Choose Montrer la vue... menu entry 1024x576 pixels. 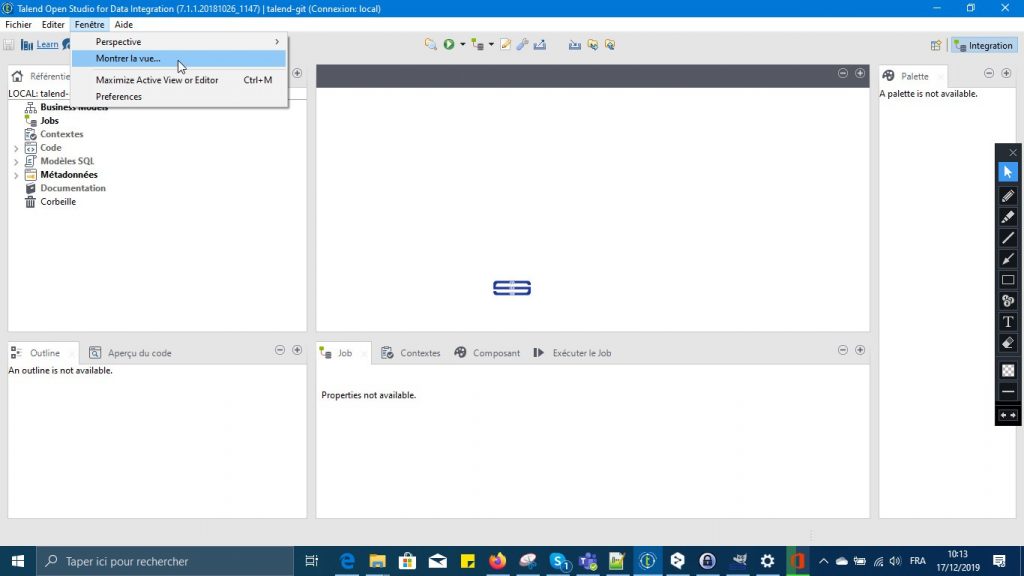[178, 58]
